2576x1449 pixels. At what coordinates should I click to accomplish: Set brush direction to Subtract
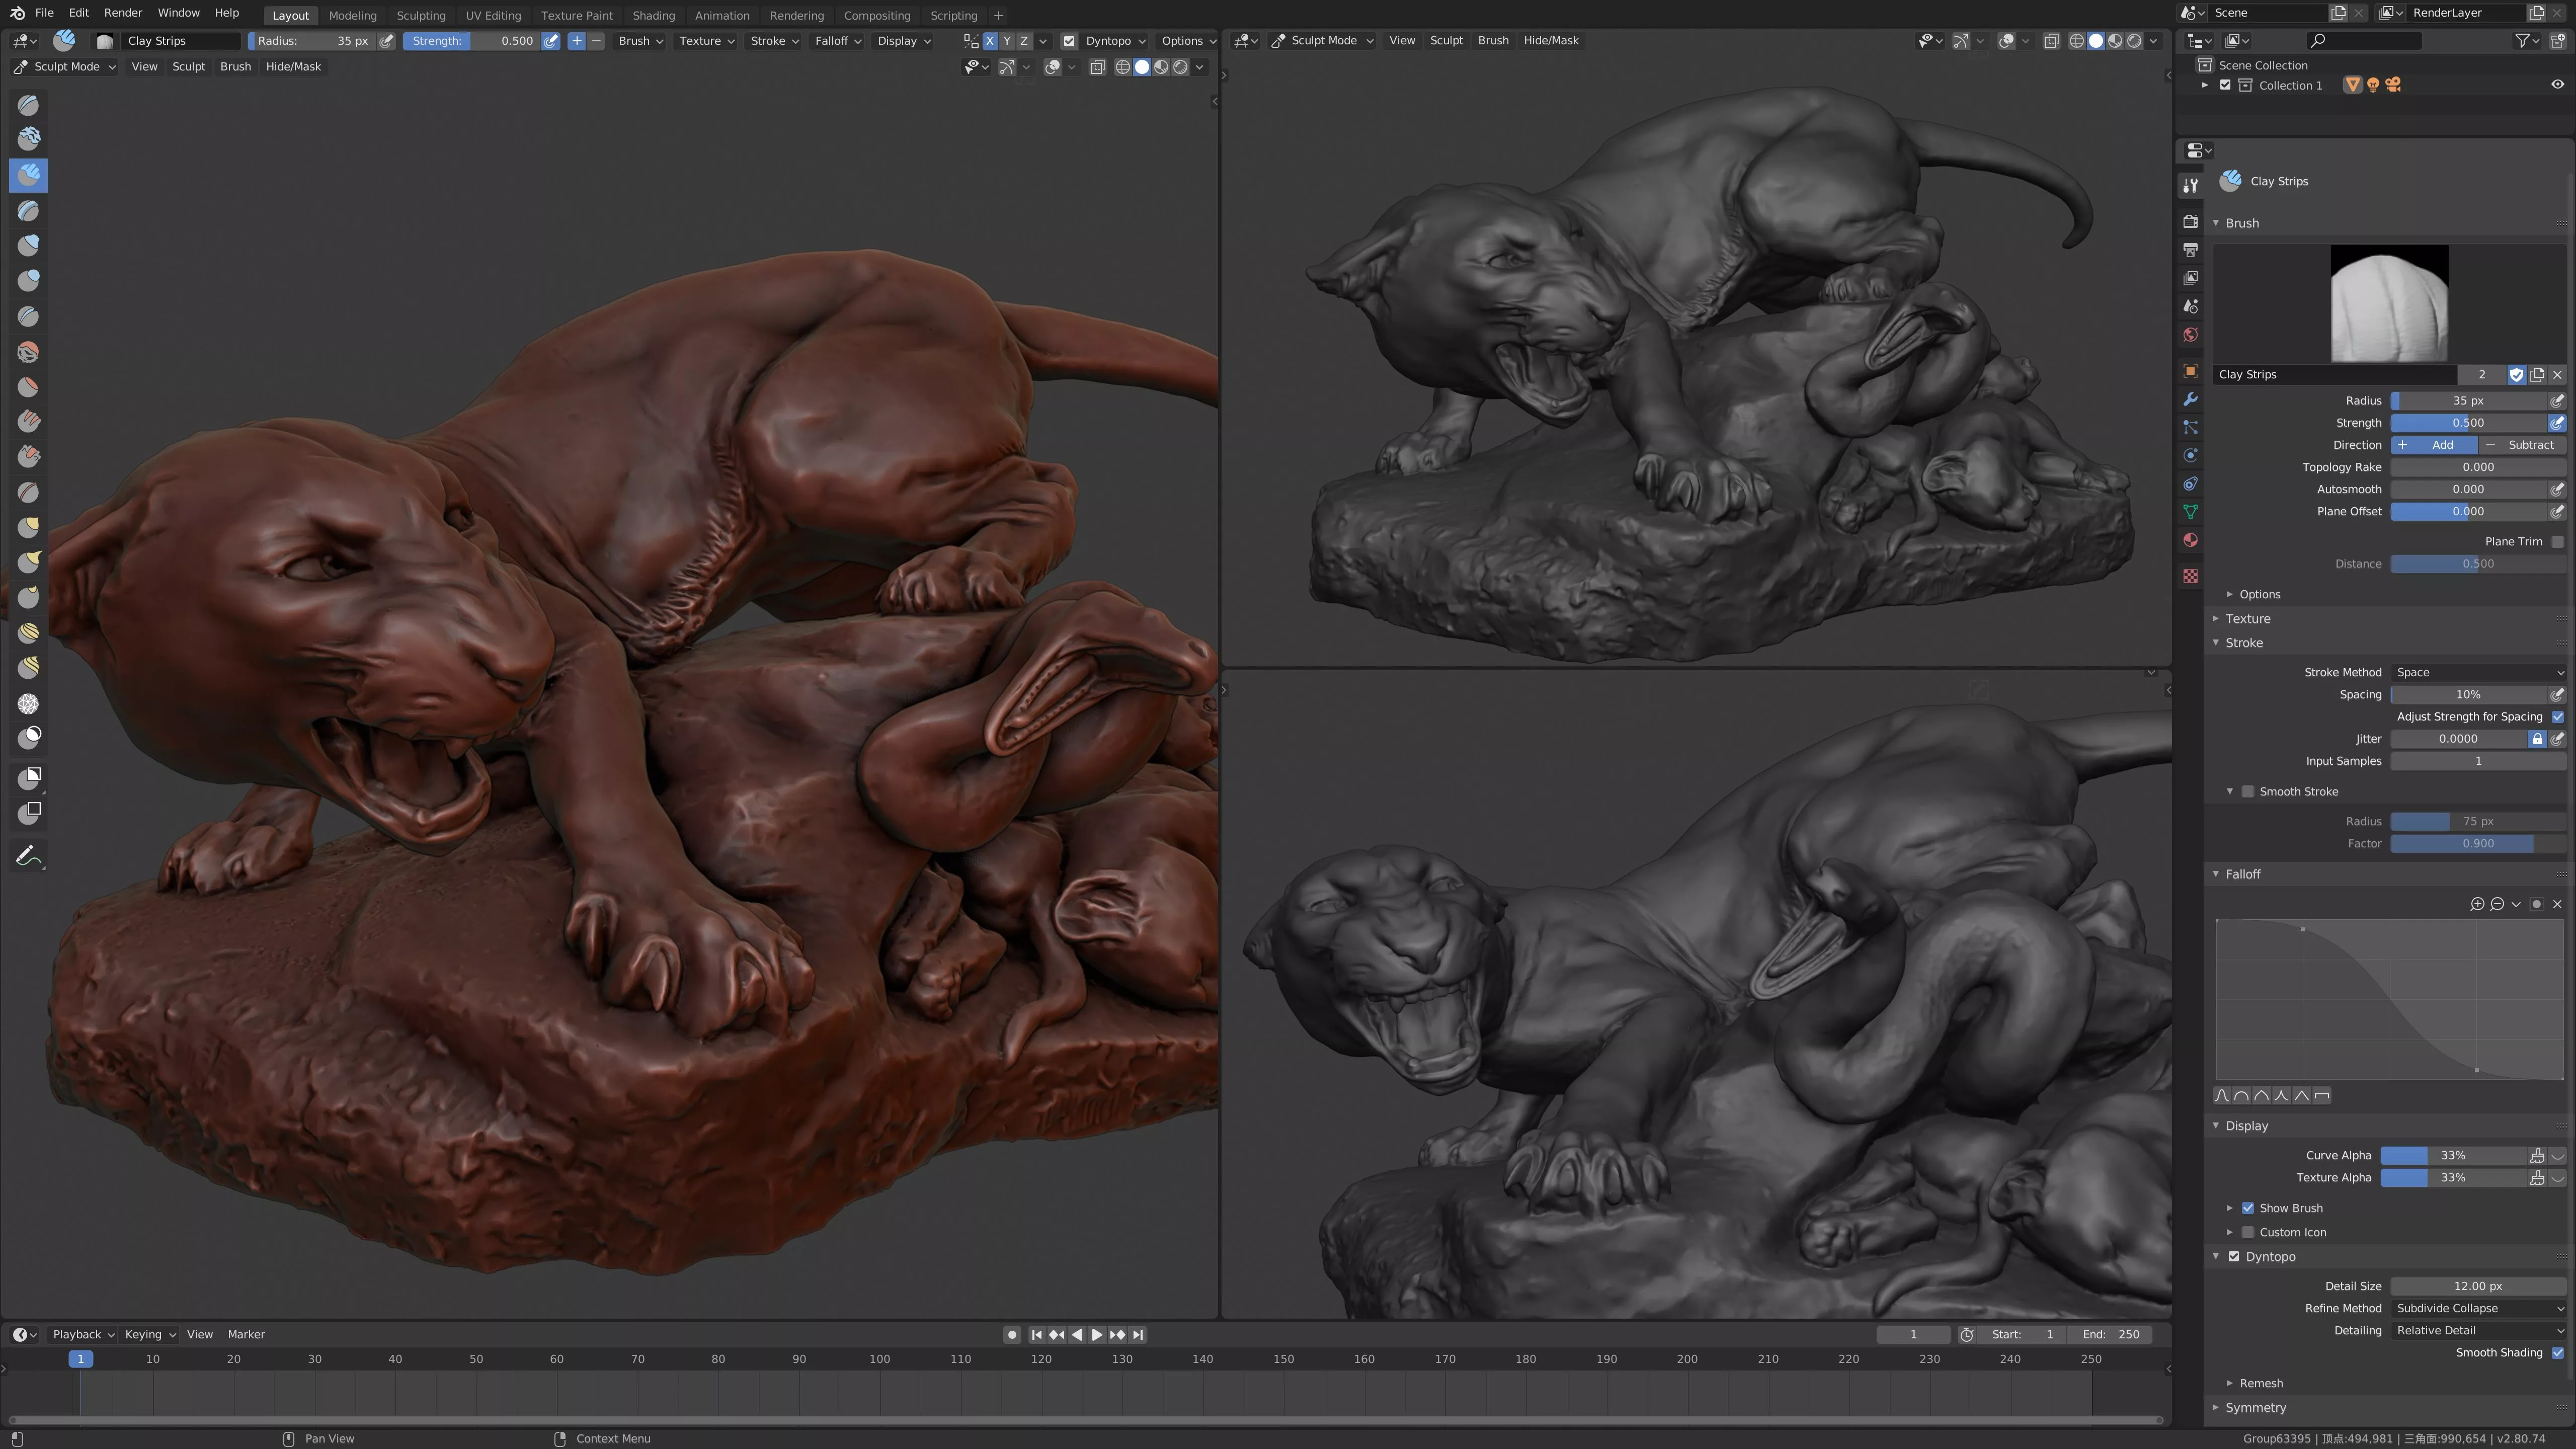coord(2521,445)
